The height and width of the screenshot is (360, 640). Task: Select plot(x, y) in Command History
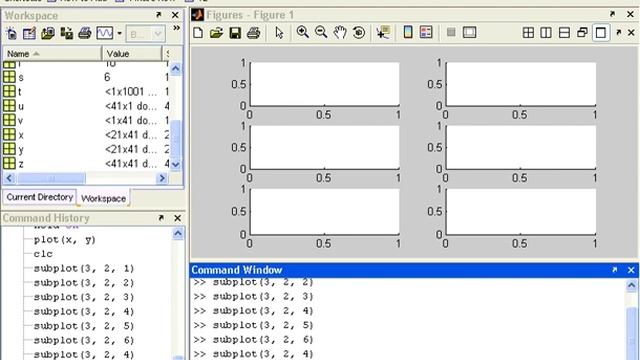64,240
